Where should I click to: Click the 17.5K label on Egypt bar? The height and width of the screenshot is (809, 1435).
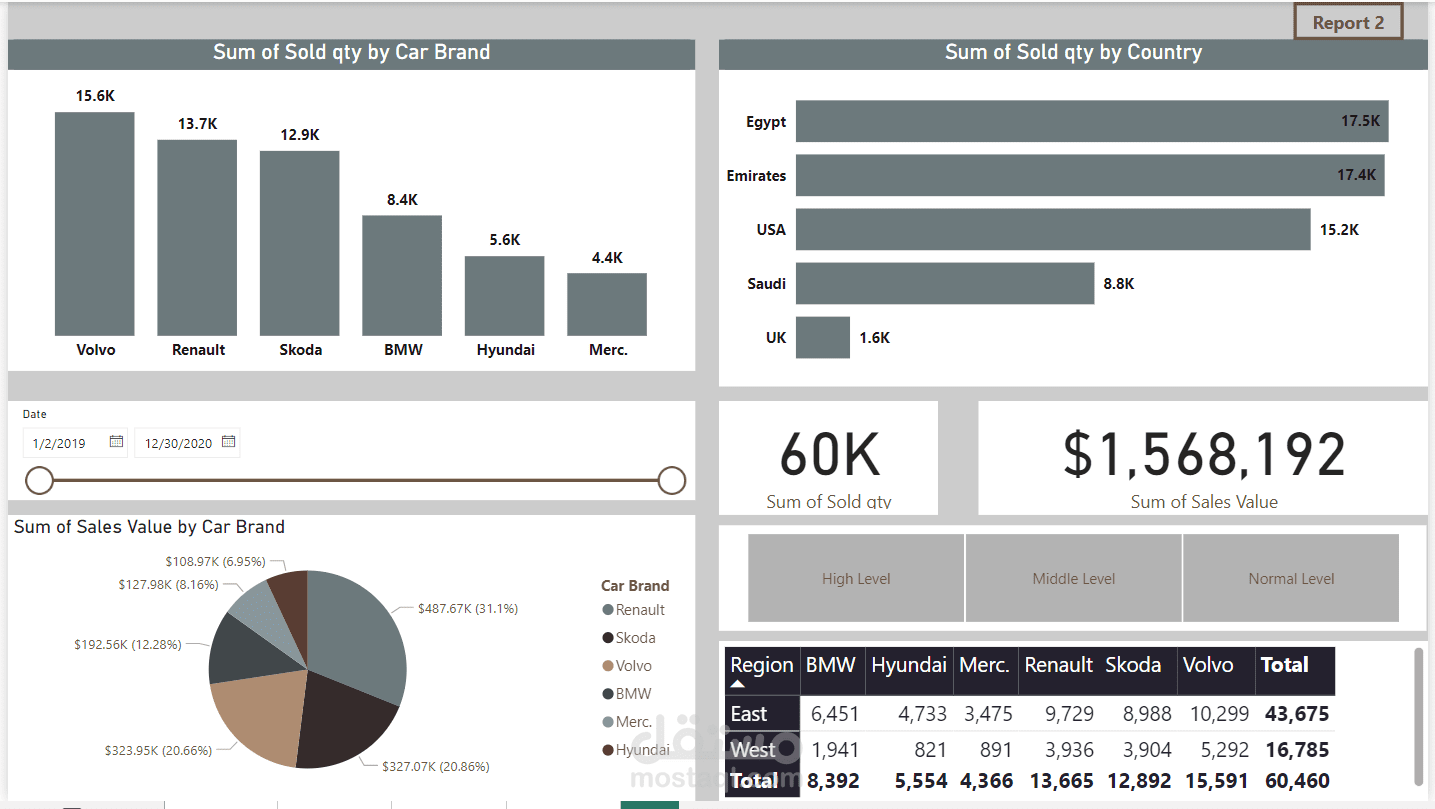tap(1360, 121)
